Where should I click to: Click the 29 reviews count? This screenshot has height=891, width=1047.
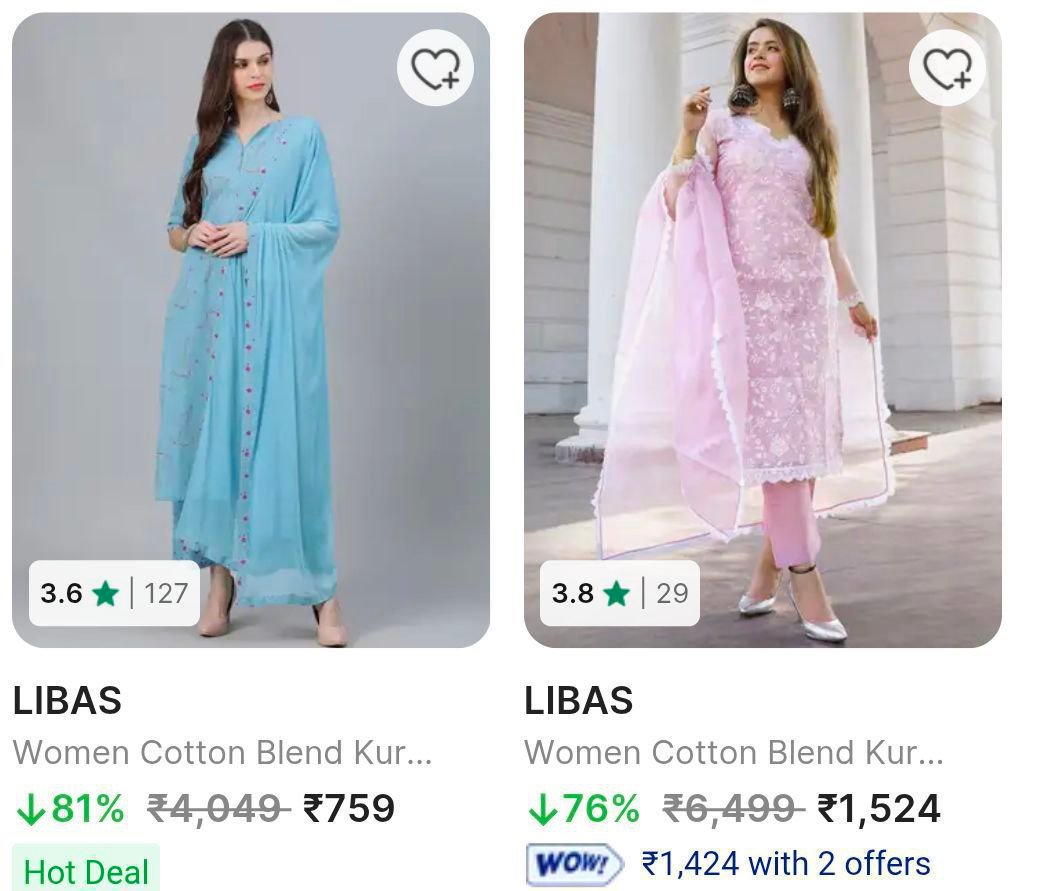tap(672, 594)
